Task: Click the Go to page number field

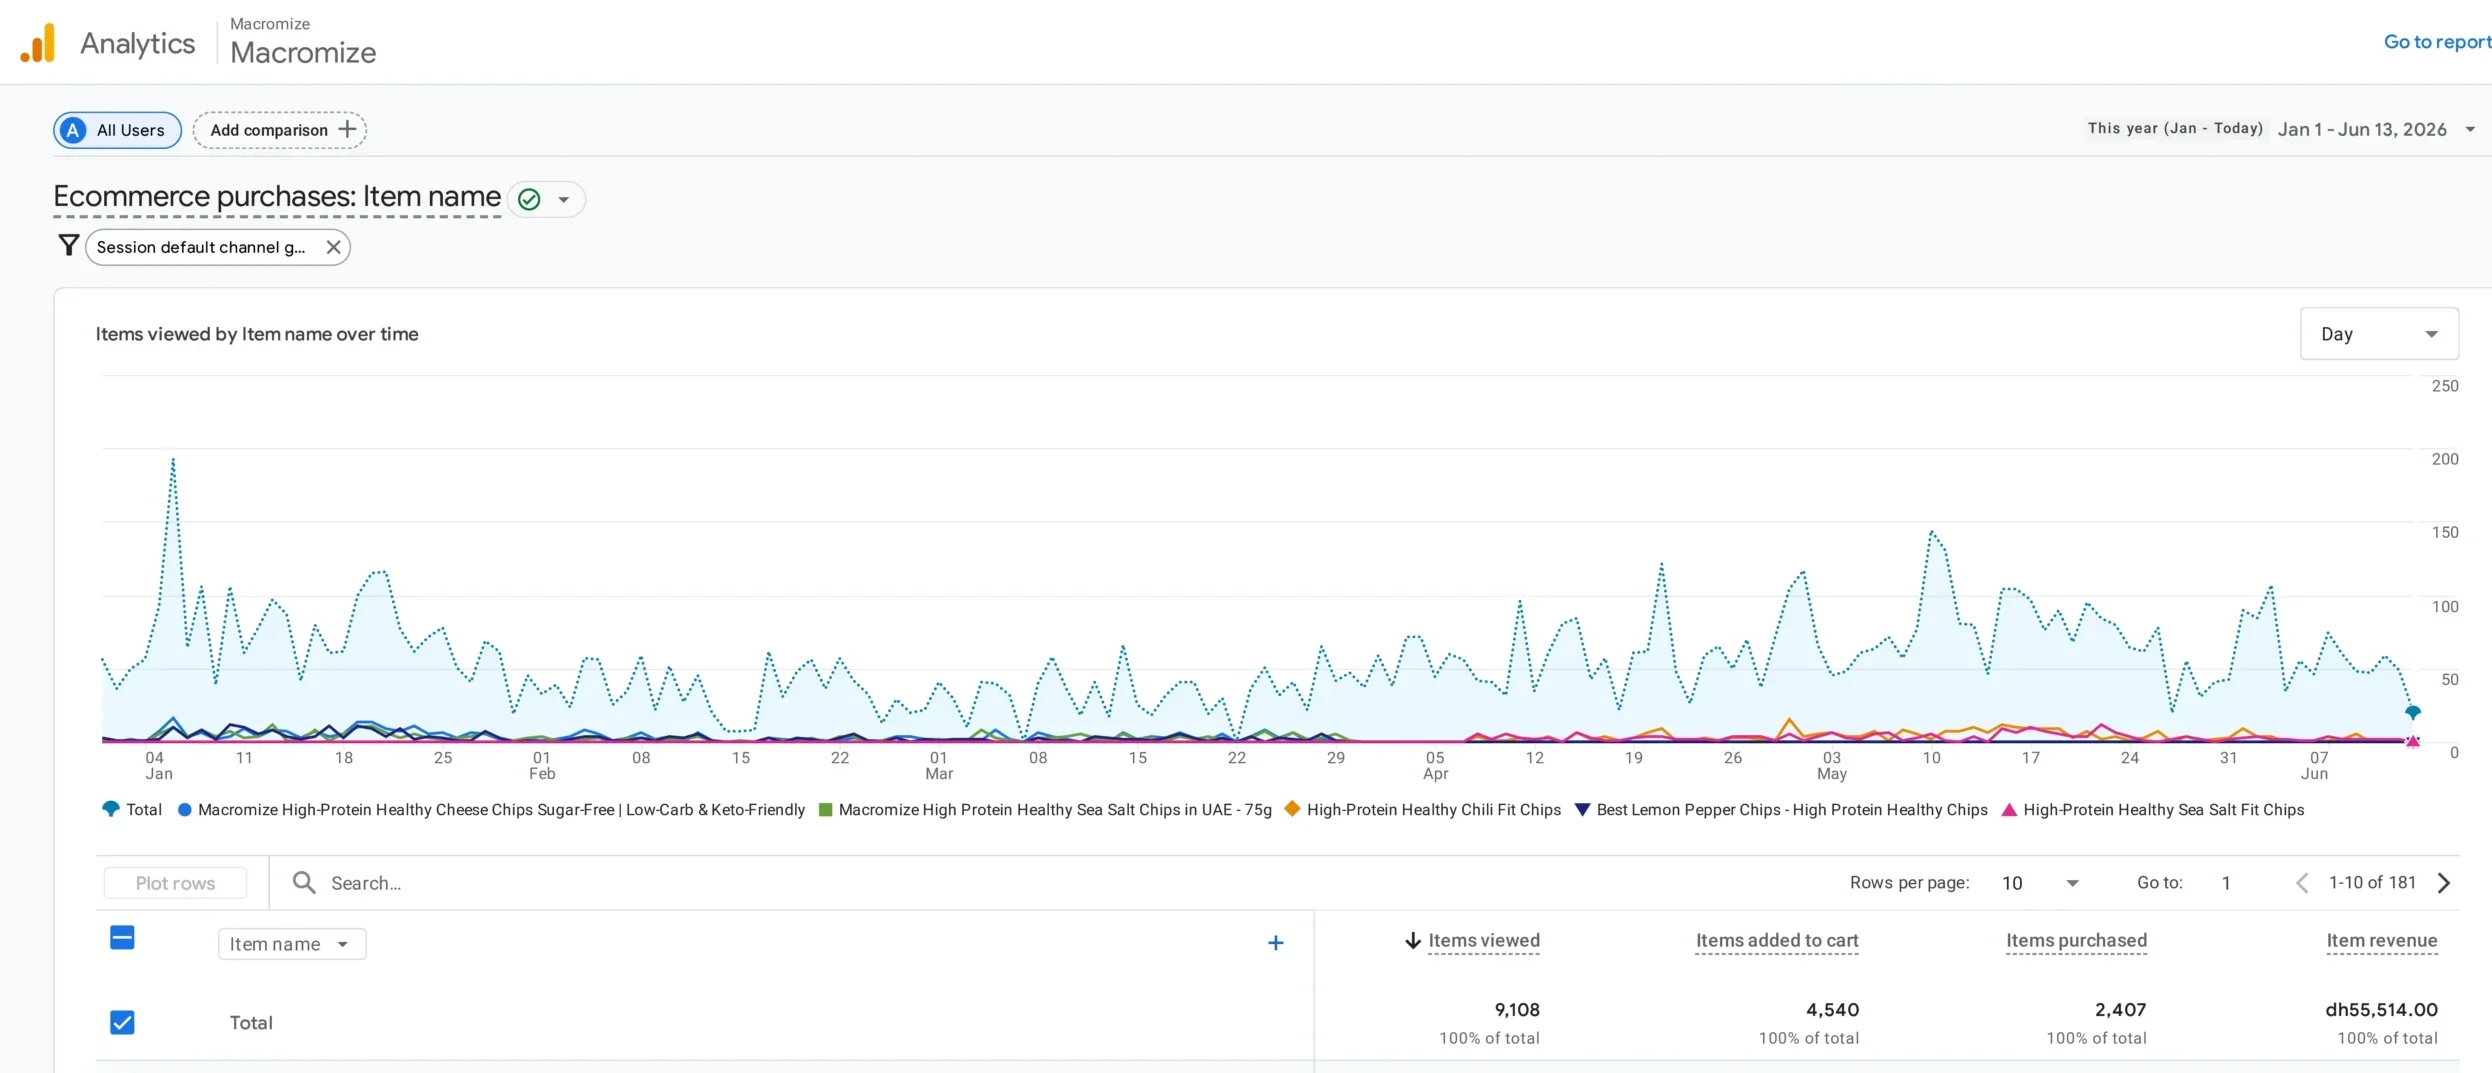Action: click(2227, 883)
